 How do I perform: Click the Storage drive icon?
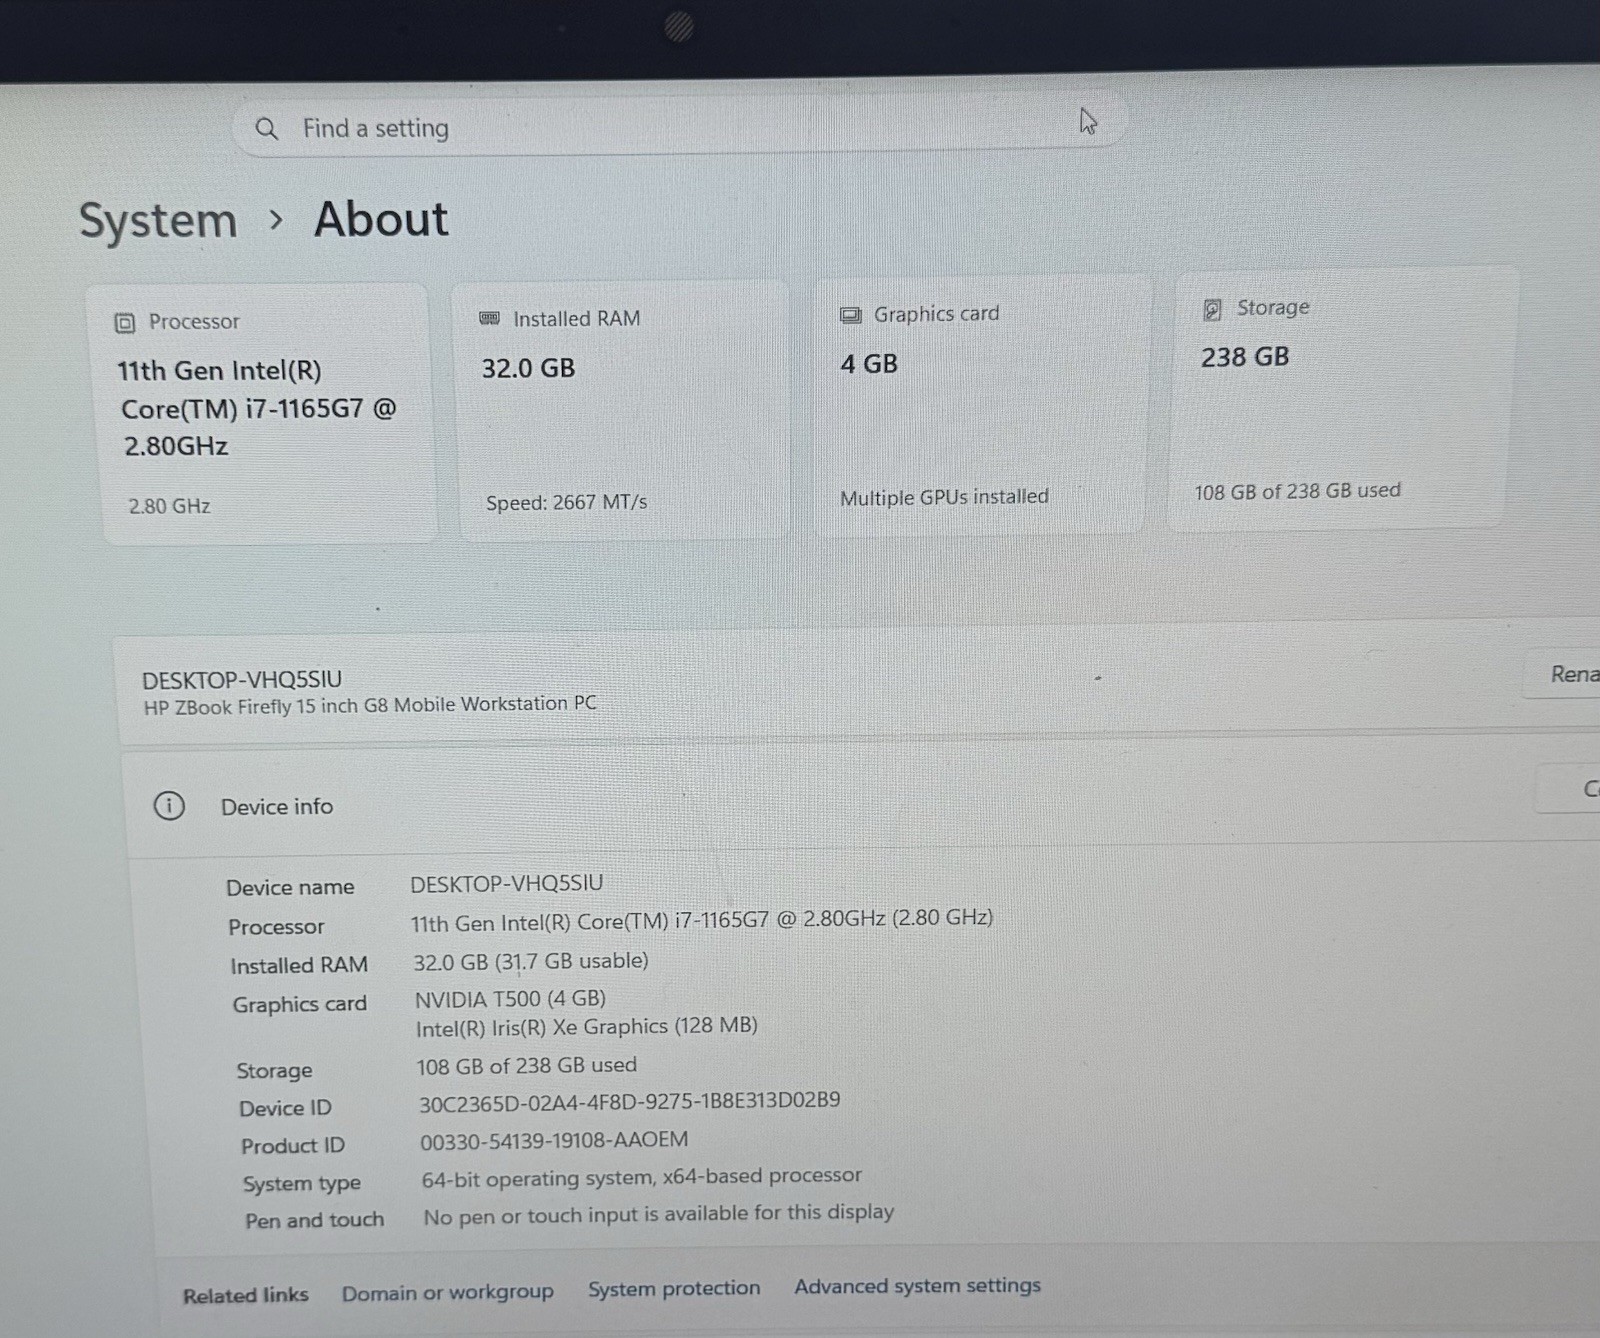[x=1212, y=310]
